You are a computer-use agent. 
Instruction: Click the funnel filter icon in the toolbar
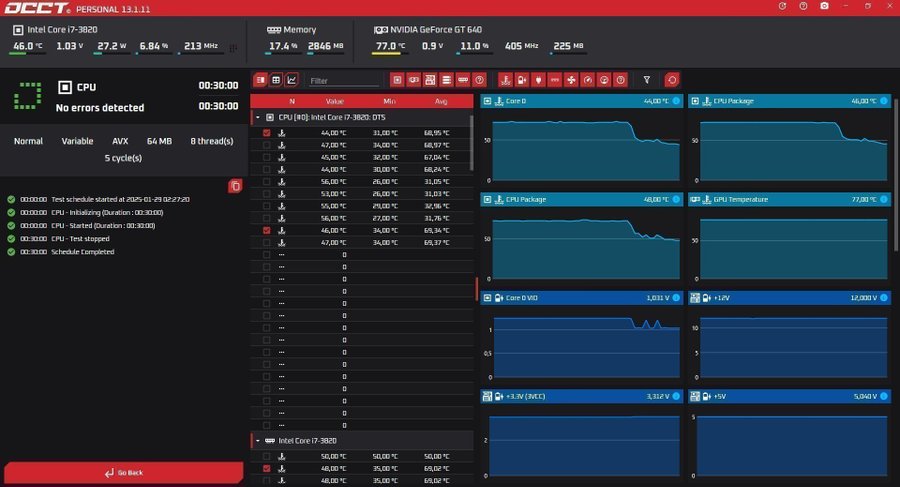pos(647,80)
